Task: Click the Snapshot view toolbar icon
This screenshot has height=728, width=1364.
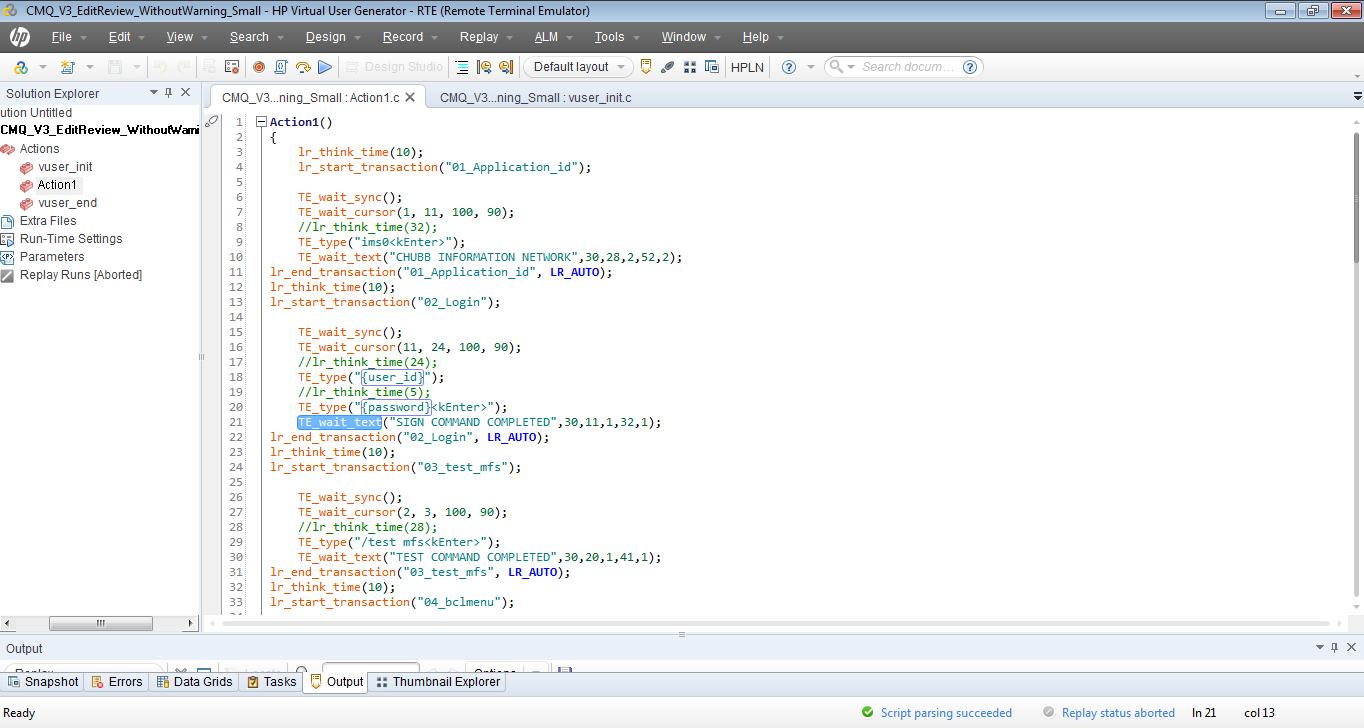Action: (x=484, y=67)
